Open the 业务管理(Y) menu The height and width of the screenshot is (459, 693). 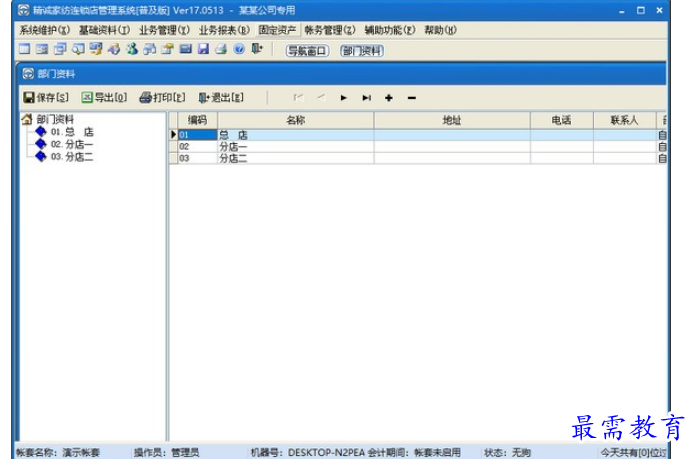coord(164,30)
